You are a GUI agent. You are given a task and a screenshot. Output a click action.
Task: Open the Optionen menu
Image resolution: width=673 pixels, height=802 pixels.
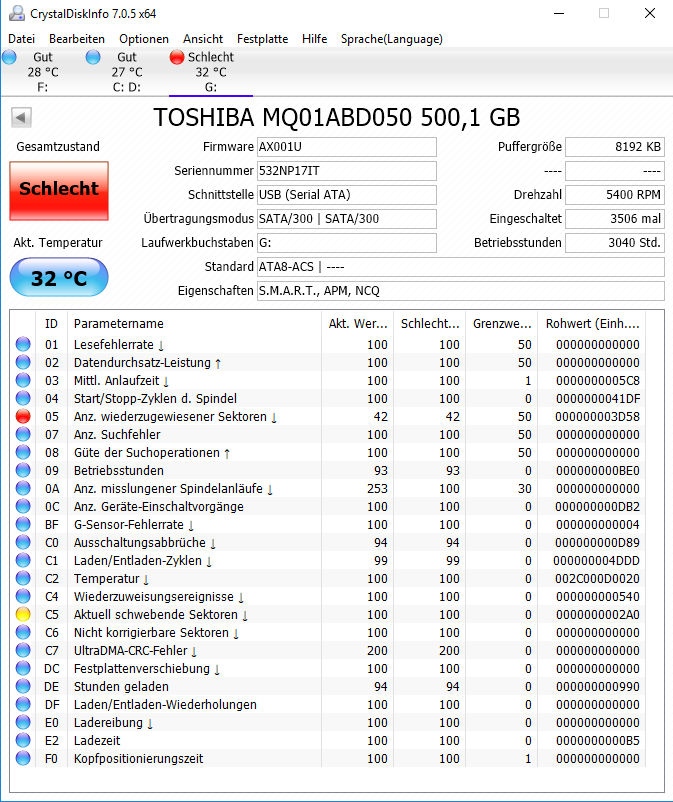click(x=144, y=39)
